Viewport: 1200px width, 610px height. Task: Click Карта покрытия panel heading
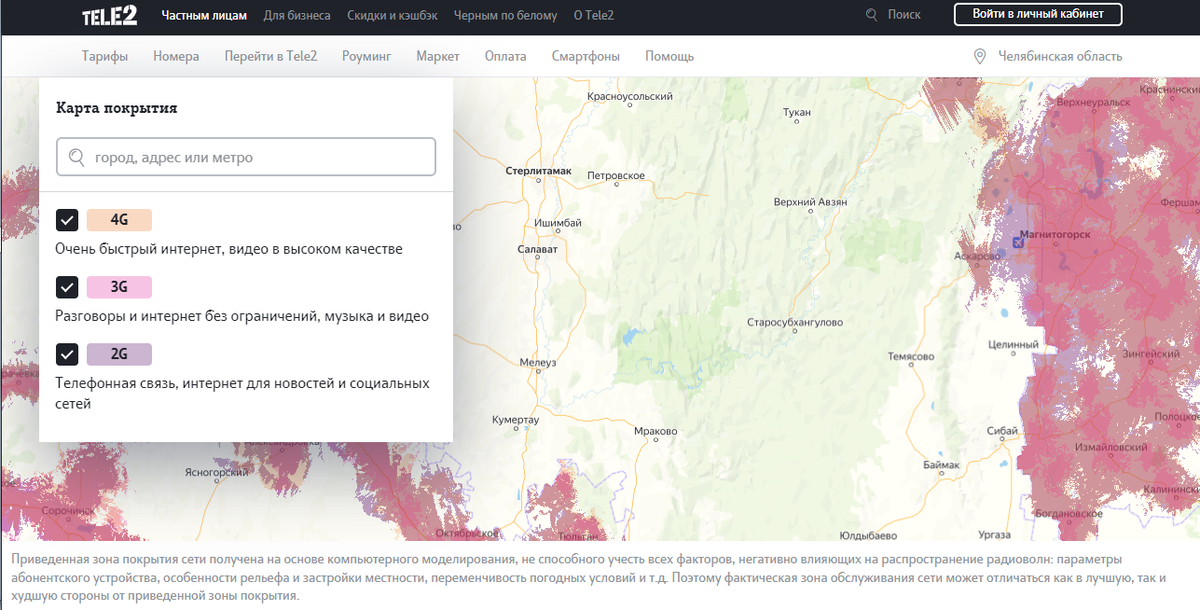[x=117, y=108]
